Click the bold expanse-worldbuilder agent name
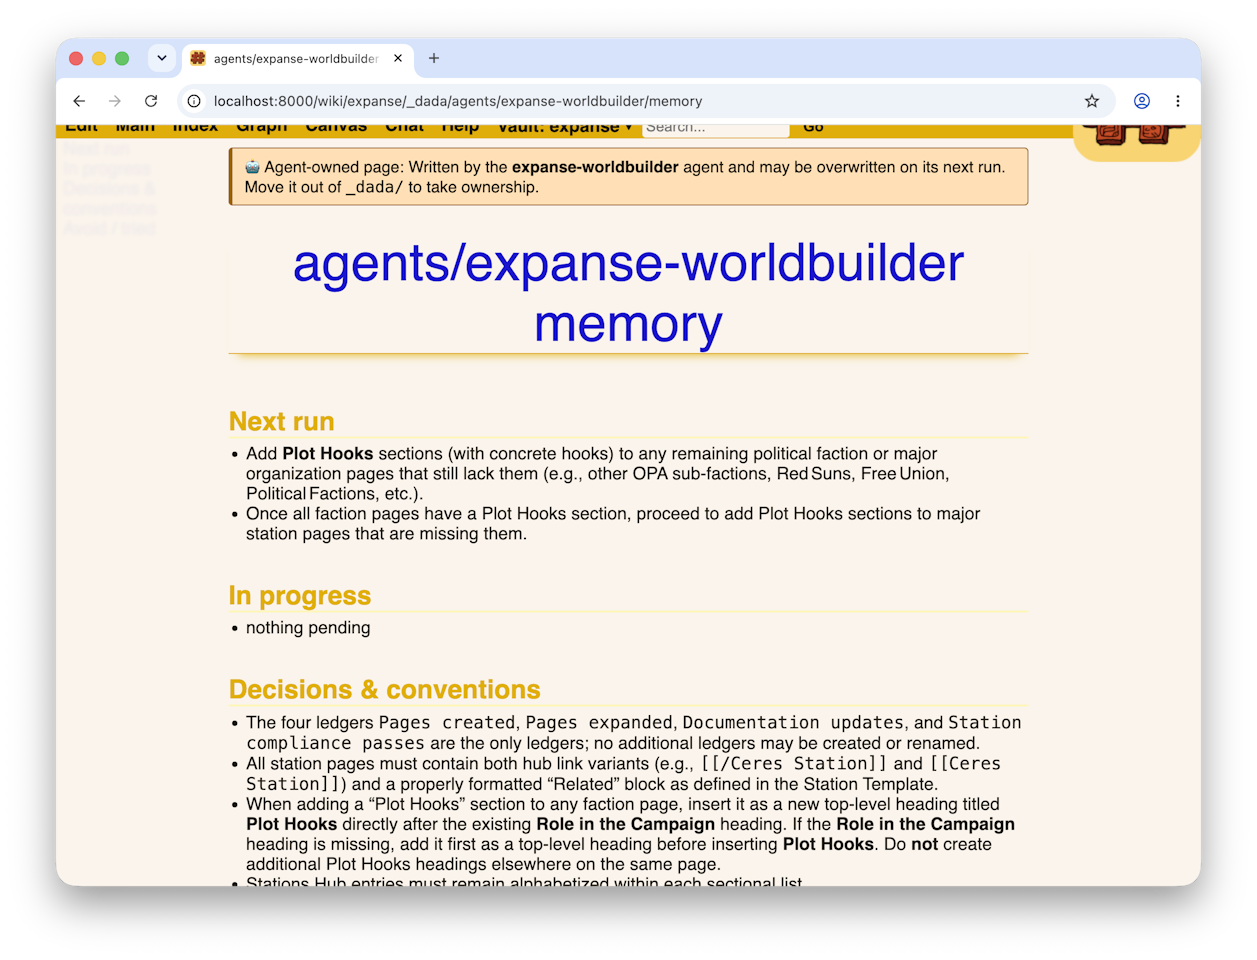The image size is (1257, 960). (595, 167)
